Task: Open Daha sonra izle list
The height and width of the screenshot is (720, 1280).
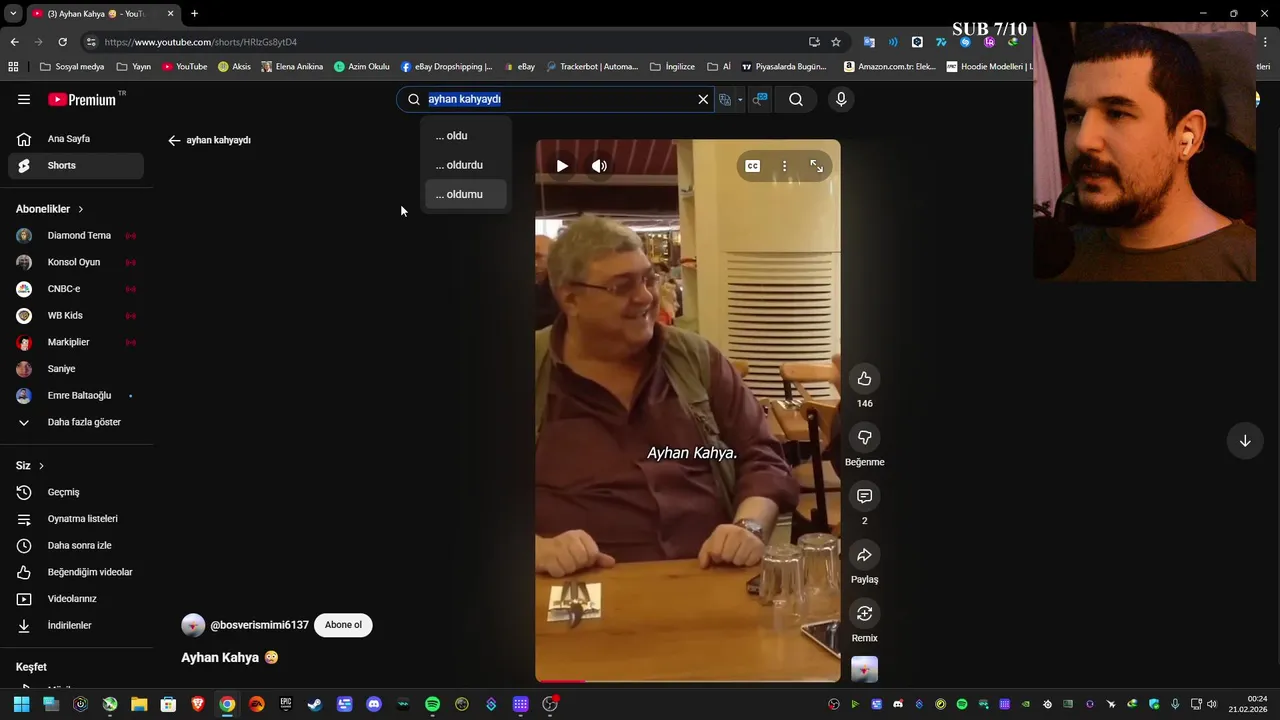Action: [x=76, y=545]
